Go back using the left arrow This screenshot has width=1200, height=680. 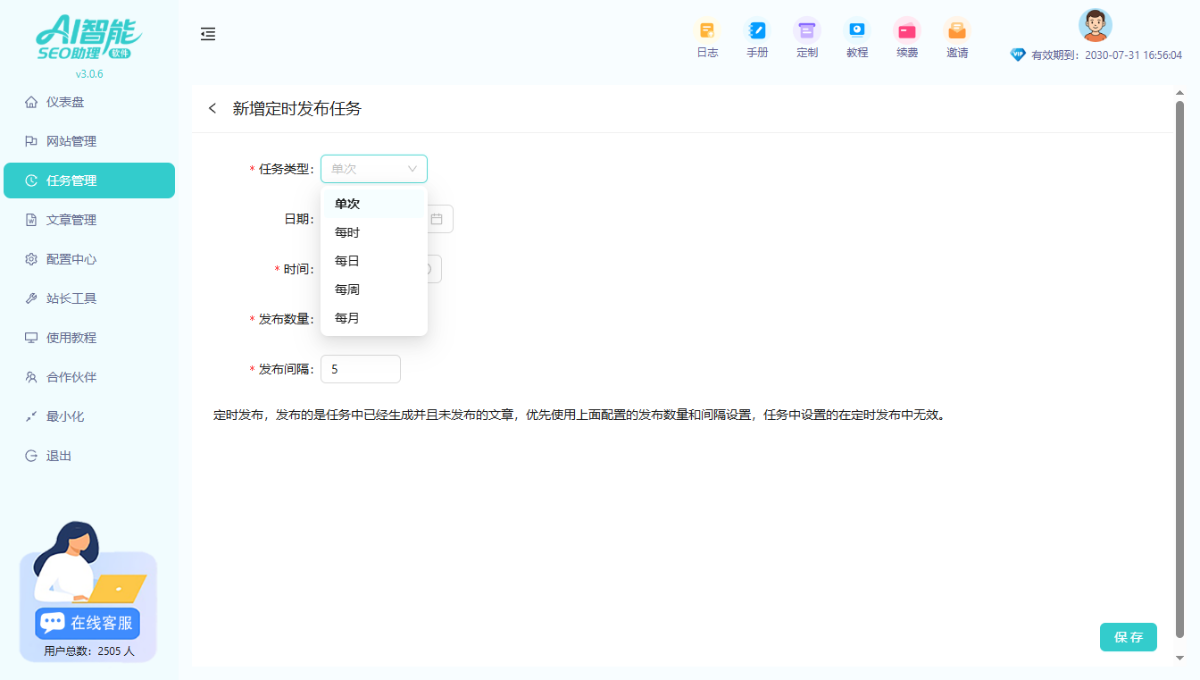click(x=212, y=108)
